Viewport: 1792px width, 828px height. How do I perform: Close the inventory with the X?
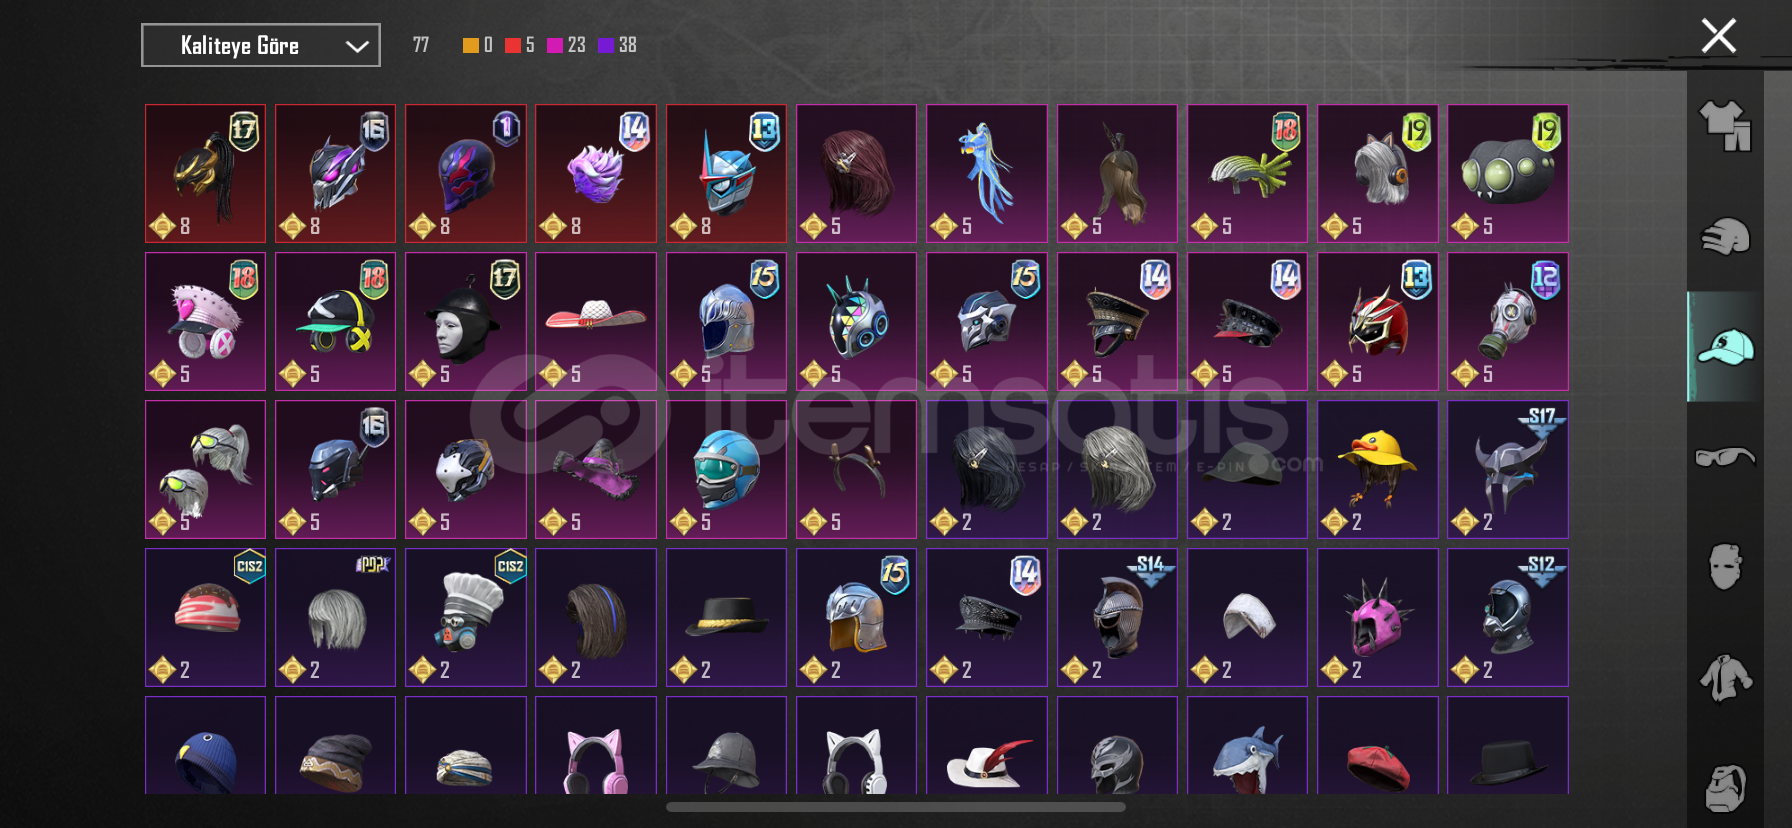pos(1718,36)
